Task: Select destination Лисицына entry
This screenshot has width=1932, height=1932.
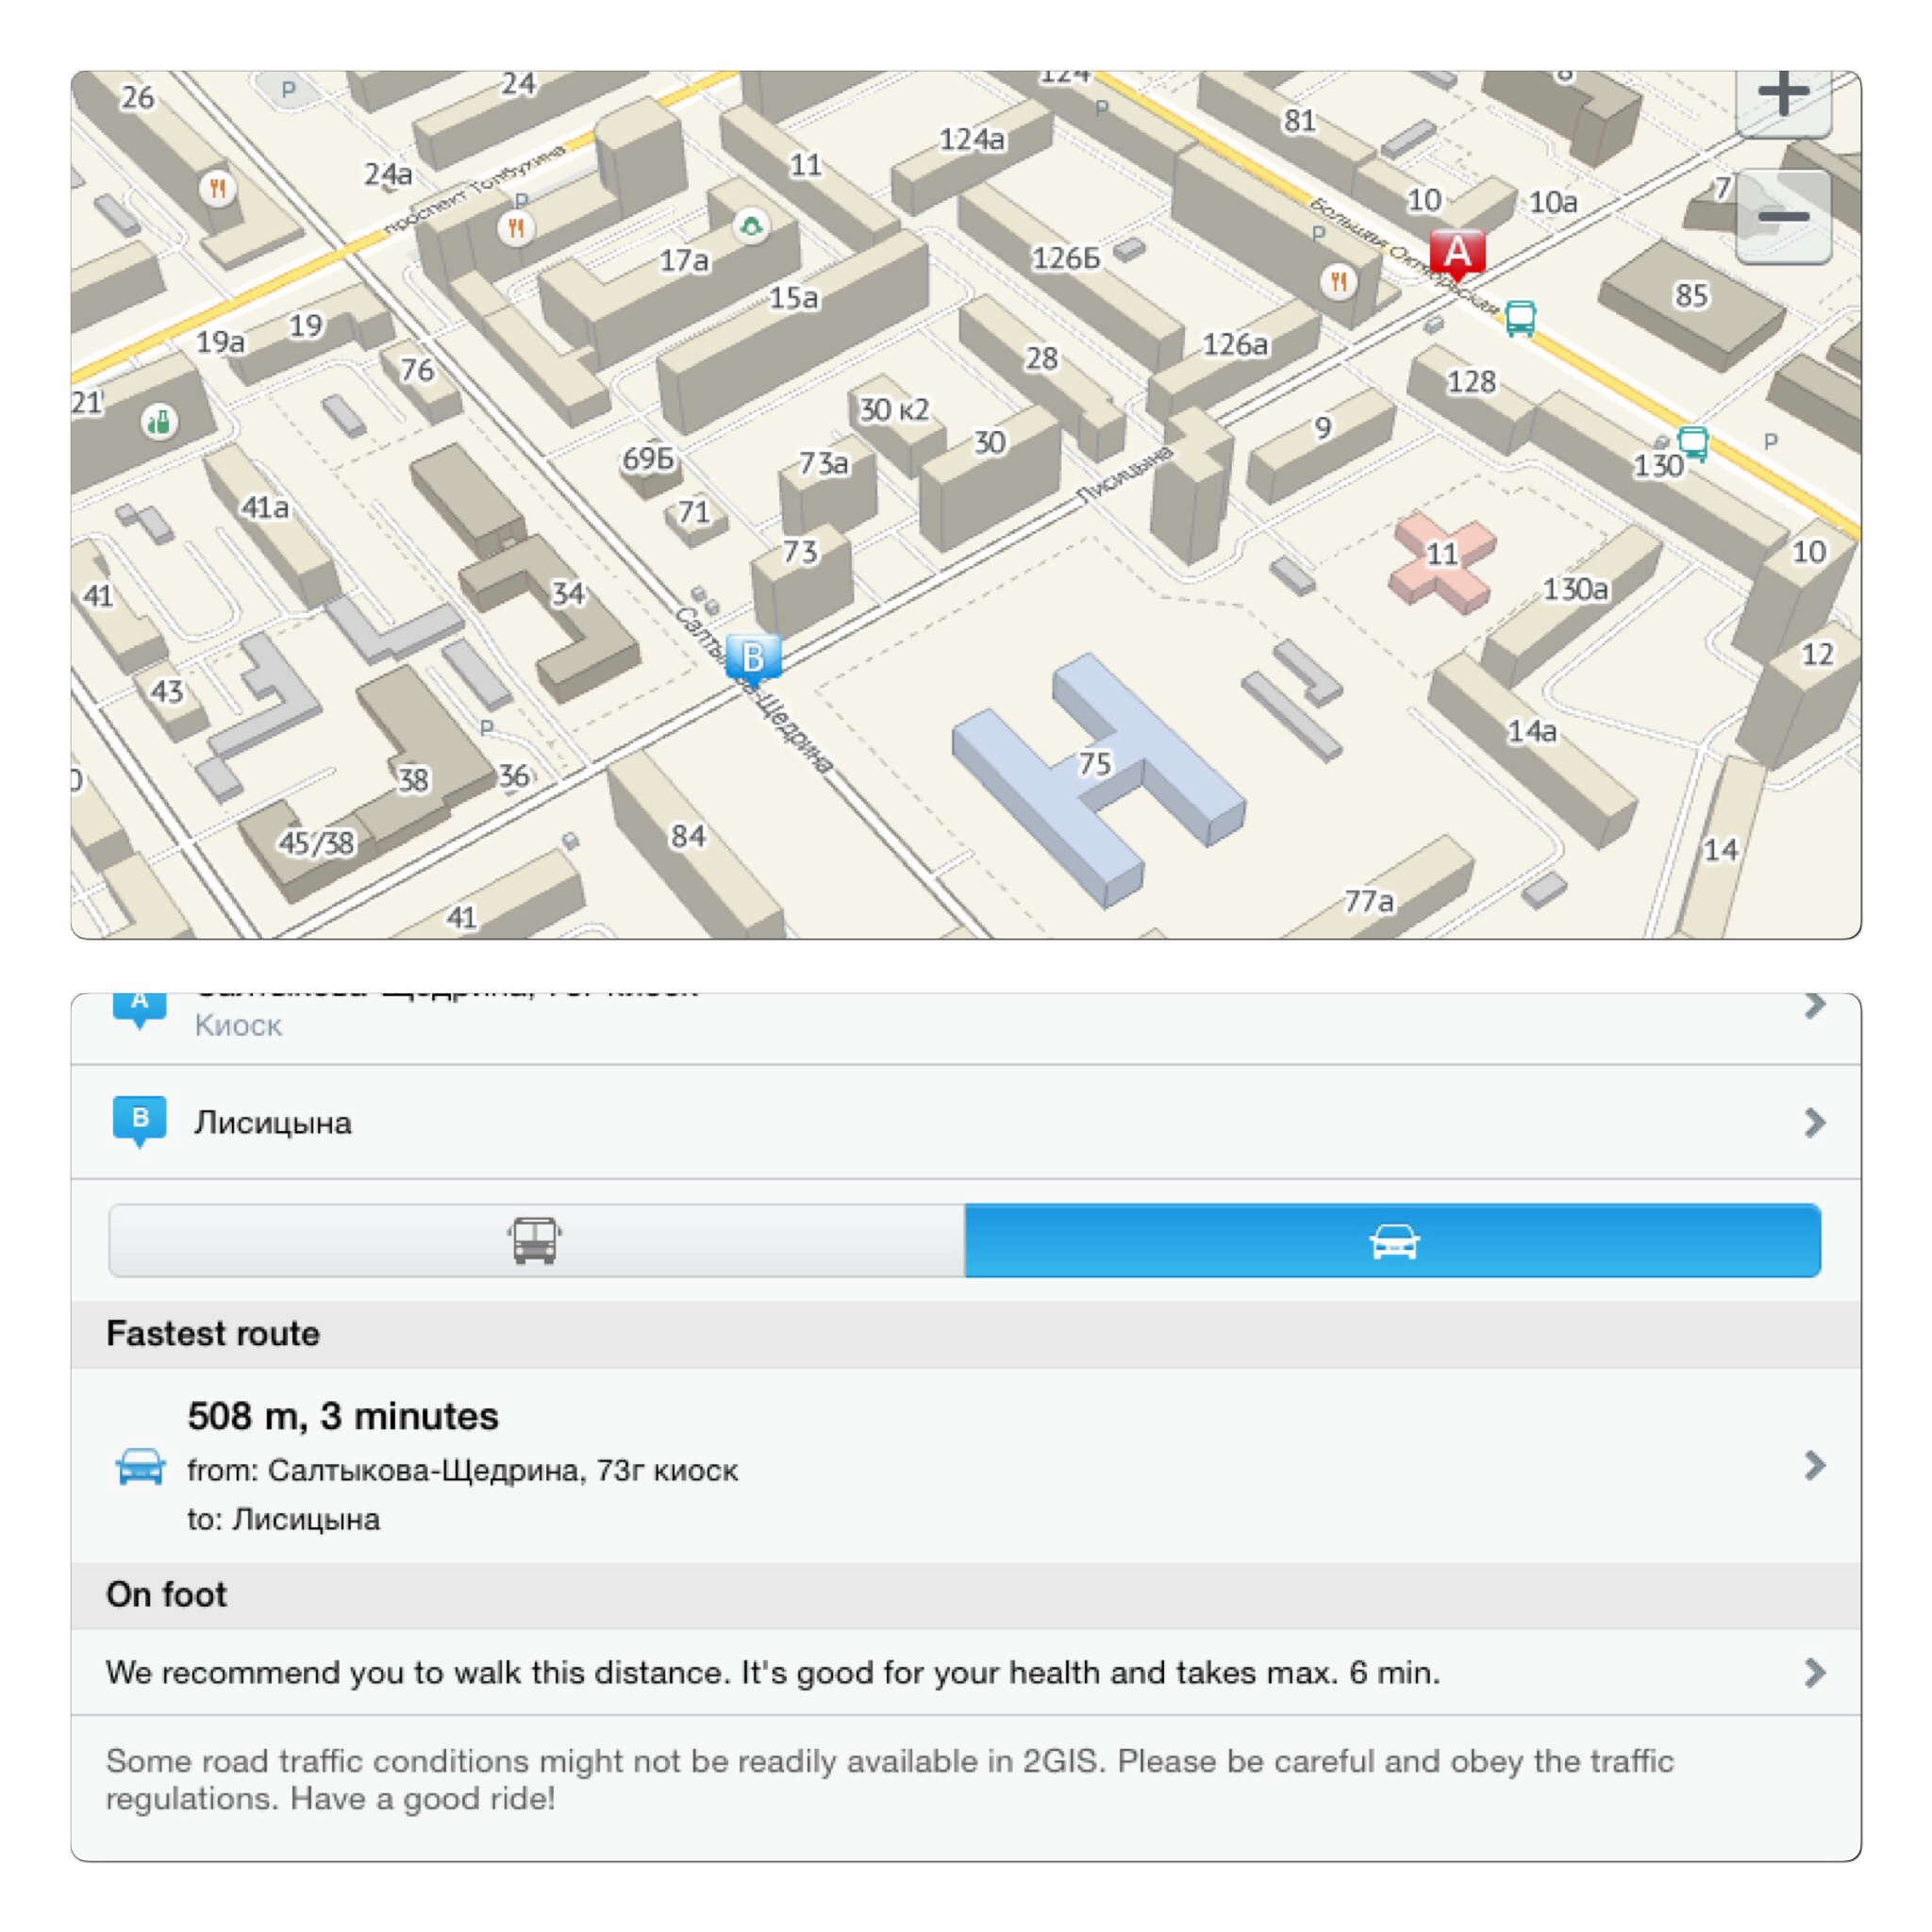Action: (966, 1122)
